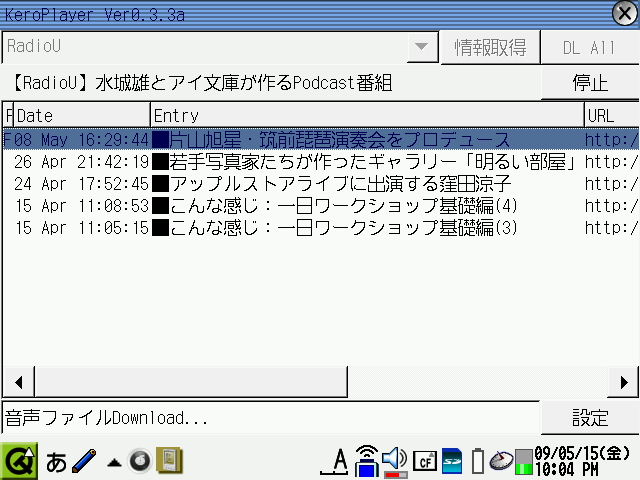Click the battery status icon
Screen dimensions: 640x480
(x=478, y=461)
